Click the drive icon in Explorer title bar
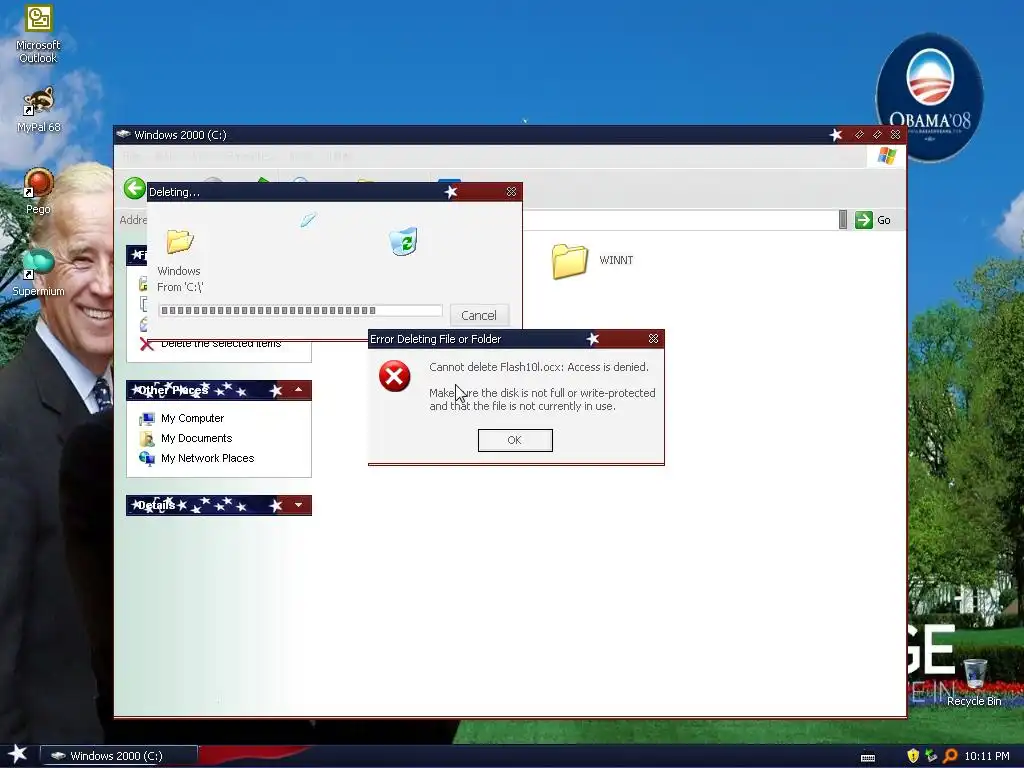Image resolution: width=1024 pixels, height=768 pixels. 123,135
